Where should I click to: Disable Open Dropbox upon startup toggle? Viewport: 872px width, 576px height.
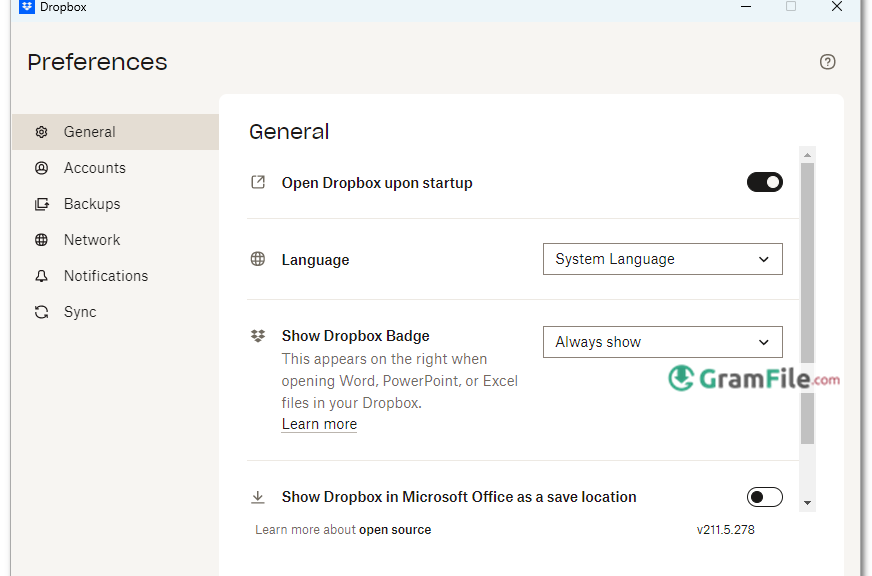[x=764, y=182]
